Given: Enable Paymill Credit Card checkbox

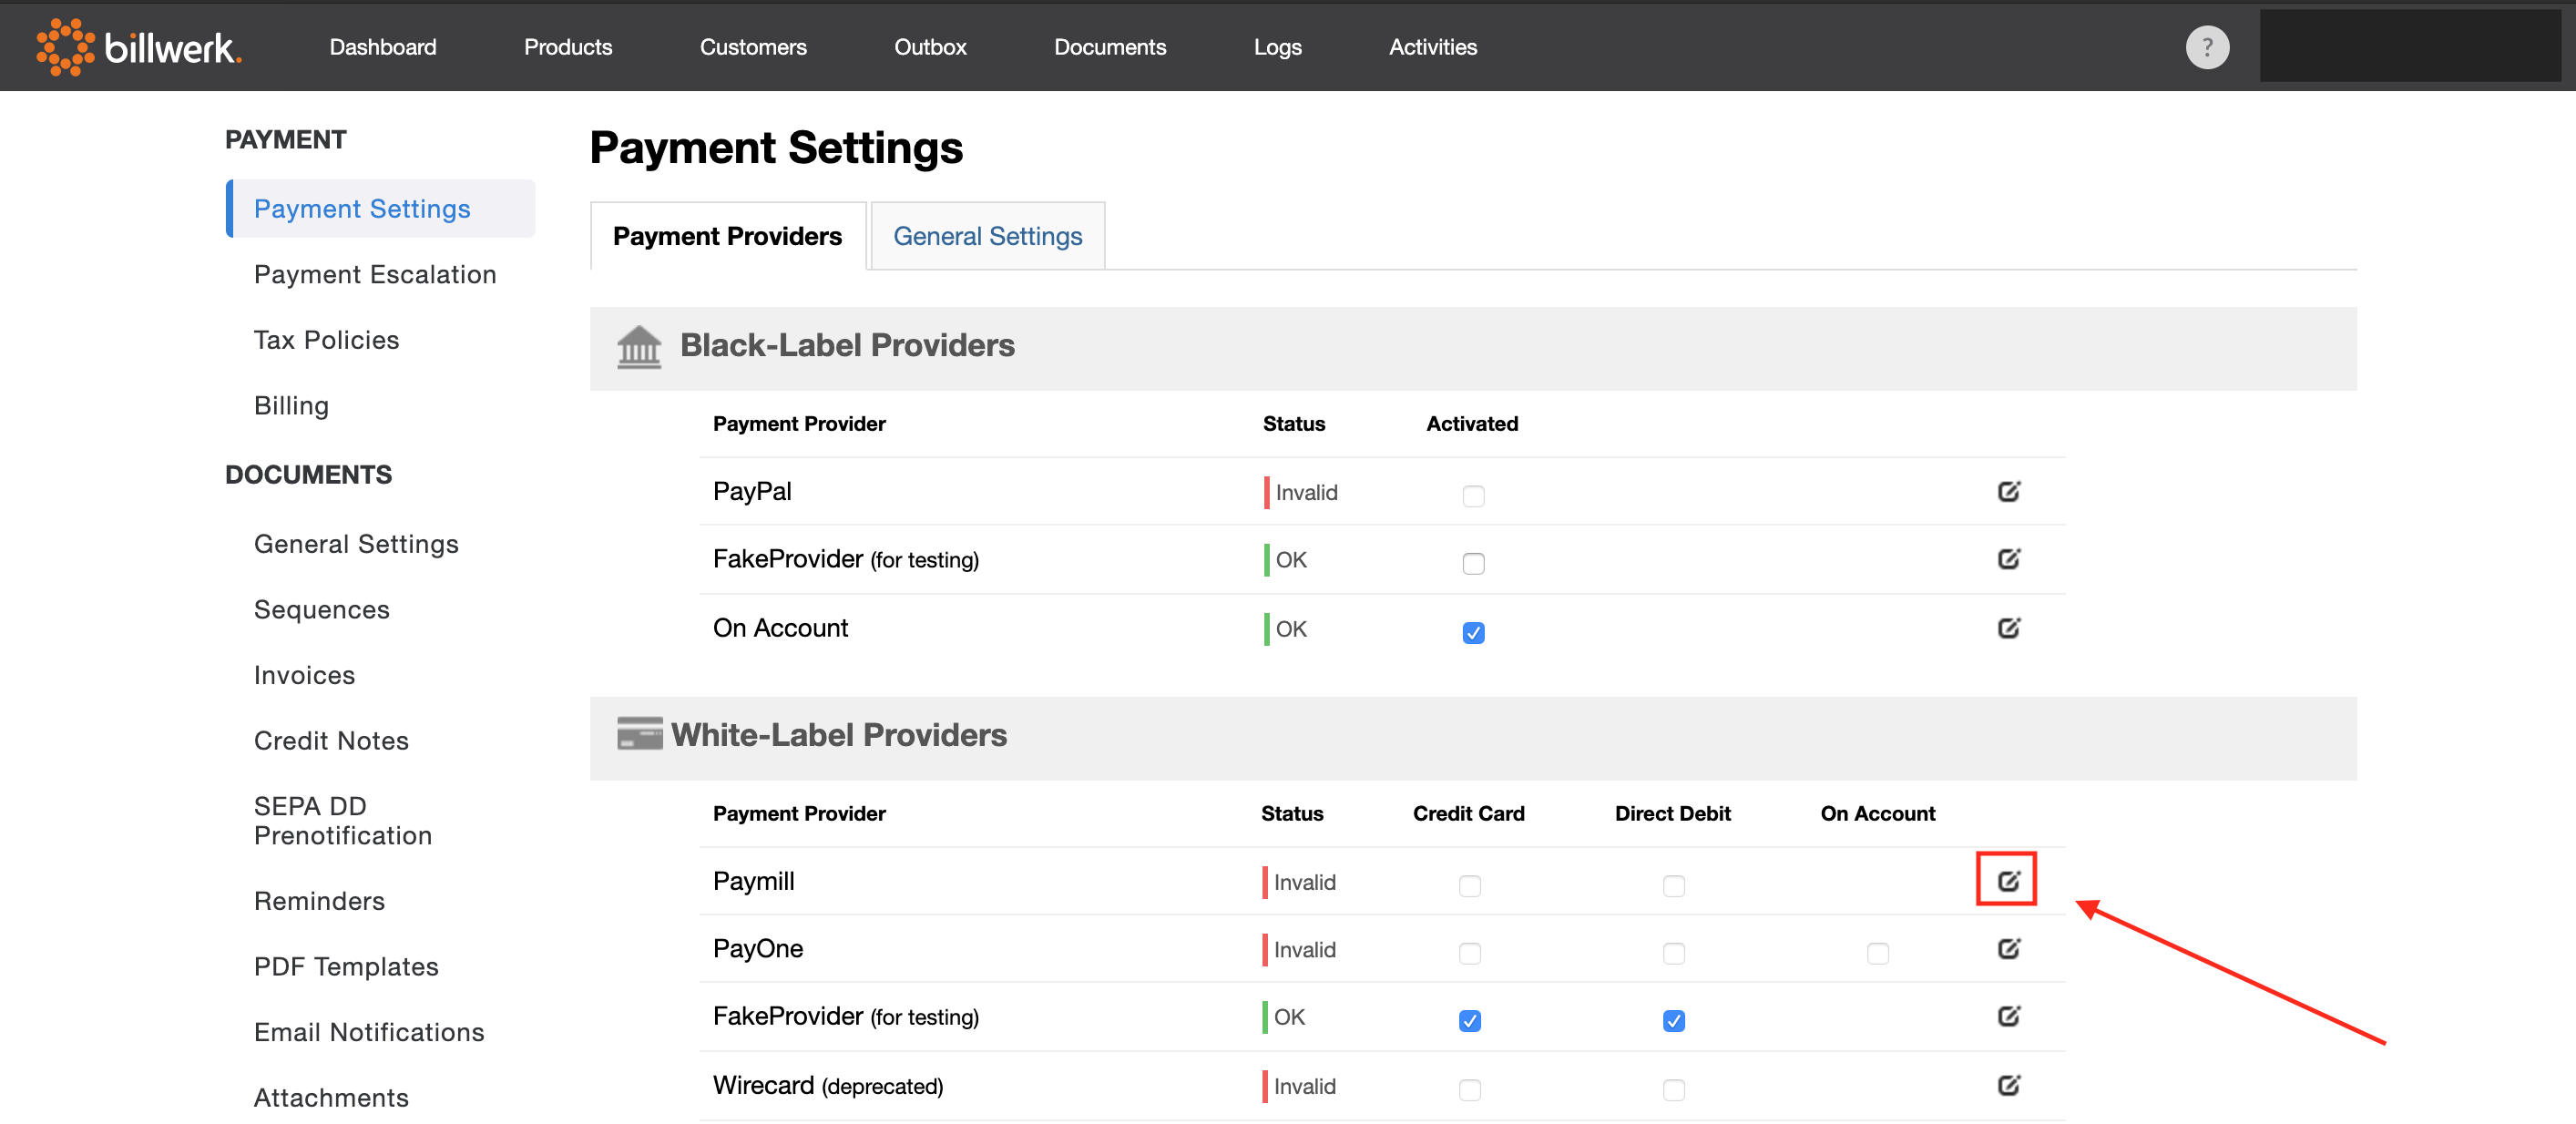Looking at the screenshot, I should (x=1469, y=885).
